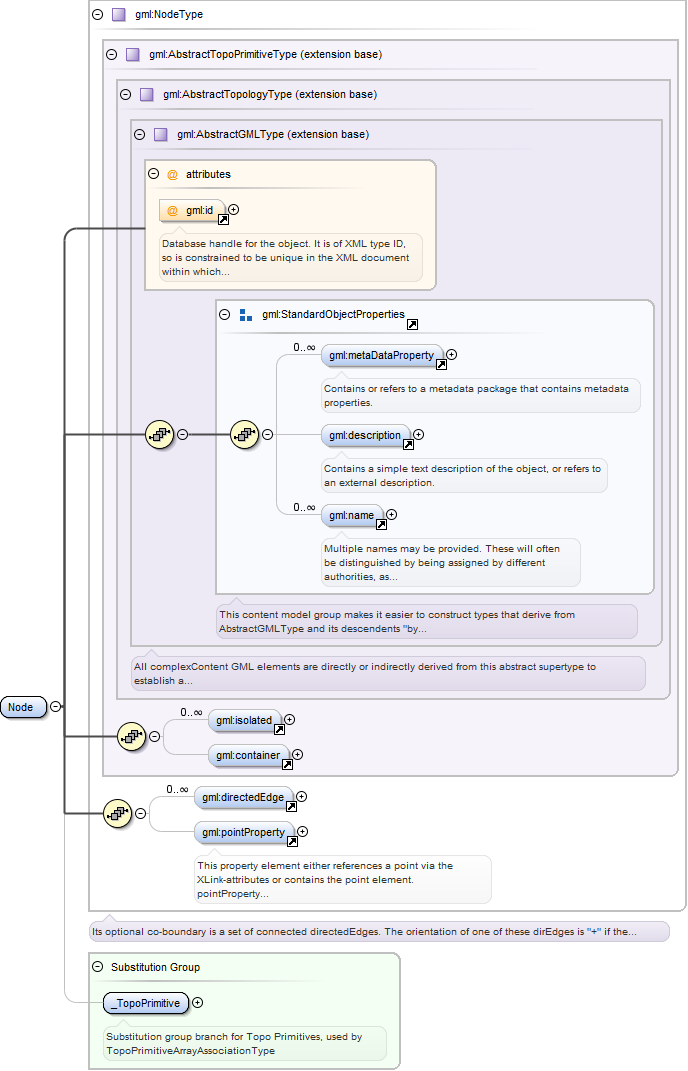This screenshot has height=1071, width=688.
Task: Follow reference arrow on gml:container
Action: pyautogui.click(x=288, y=765)
